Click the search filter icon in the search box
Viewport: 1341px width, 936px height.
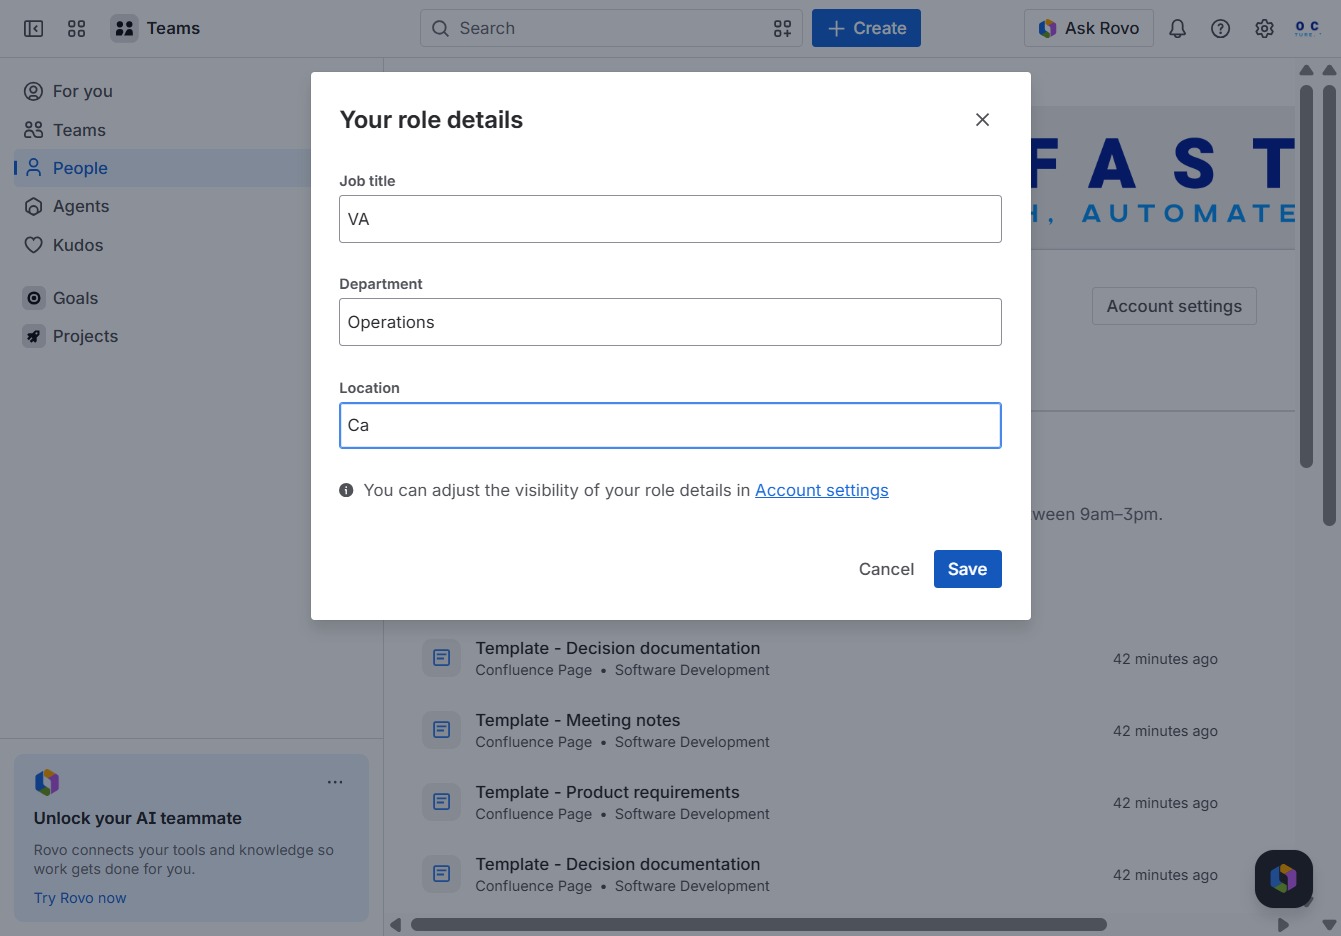[x=782, y=28]
